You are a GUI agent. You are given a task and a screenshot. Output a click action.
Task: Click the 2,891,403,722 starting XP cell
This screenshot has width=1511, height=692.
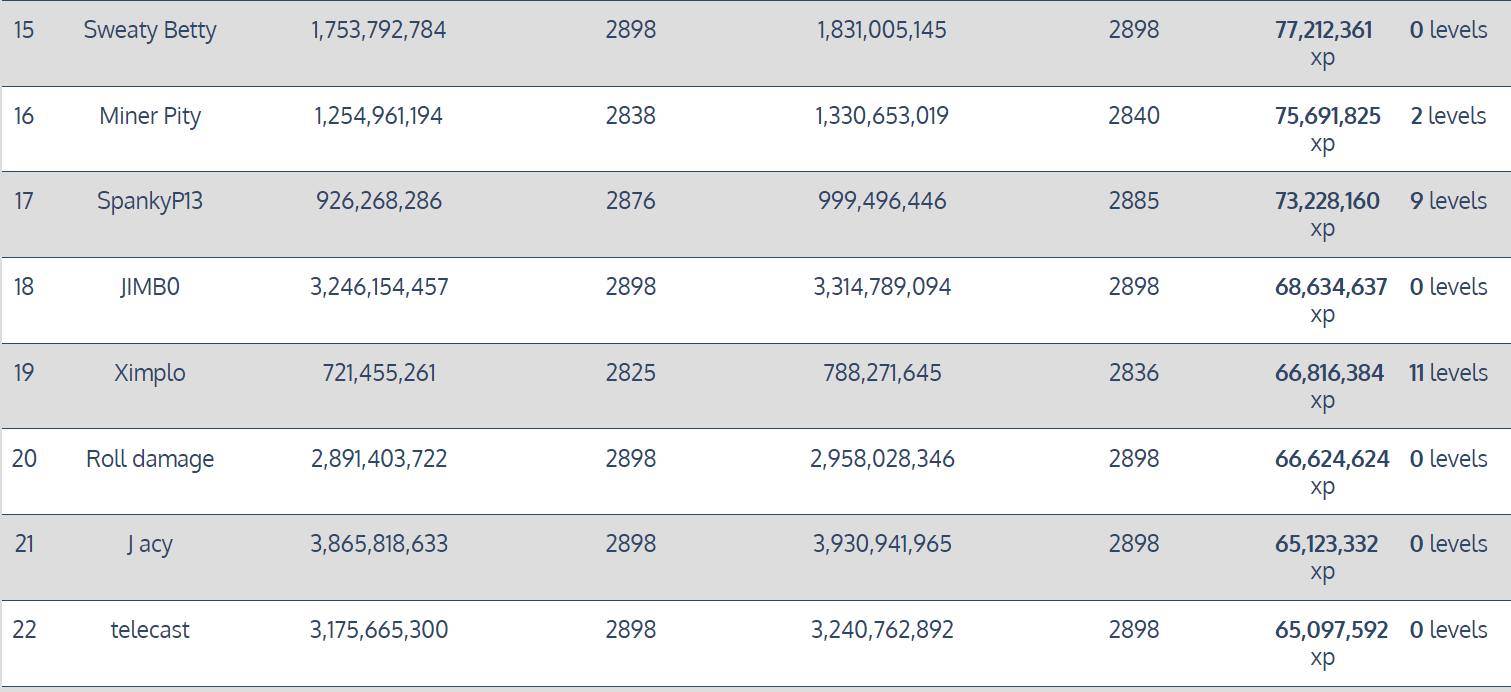coord(379,459)
